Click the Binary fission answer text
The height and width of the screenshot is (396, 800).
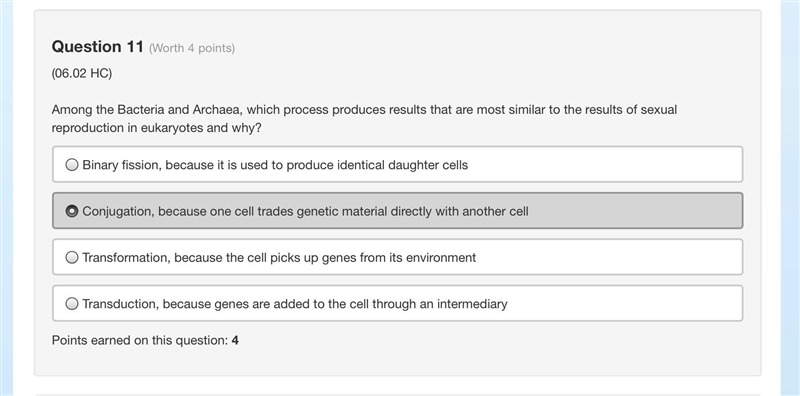point(275,165)
